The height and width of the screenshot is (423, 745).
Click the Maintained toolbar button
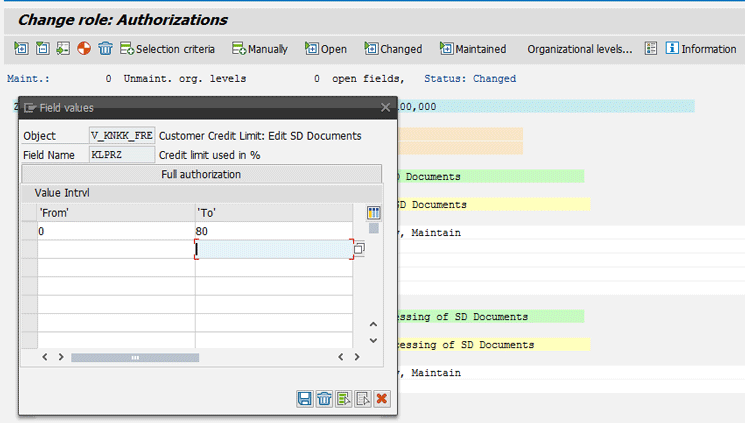(473, 49)
